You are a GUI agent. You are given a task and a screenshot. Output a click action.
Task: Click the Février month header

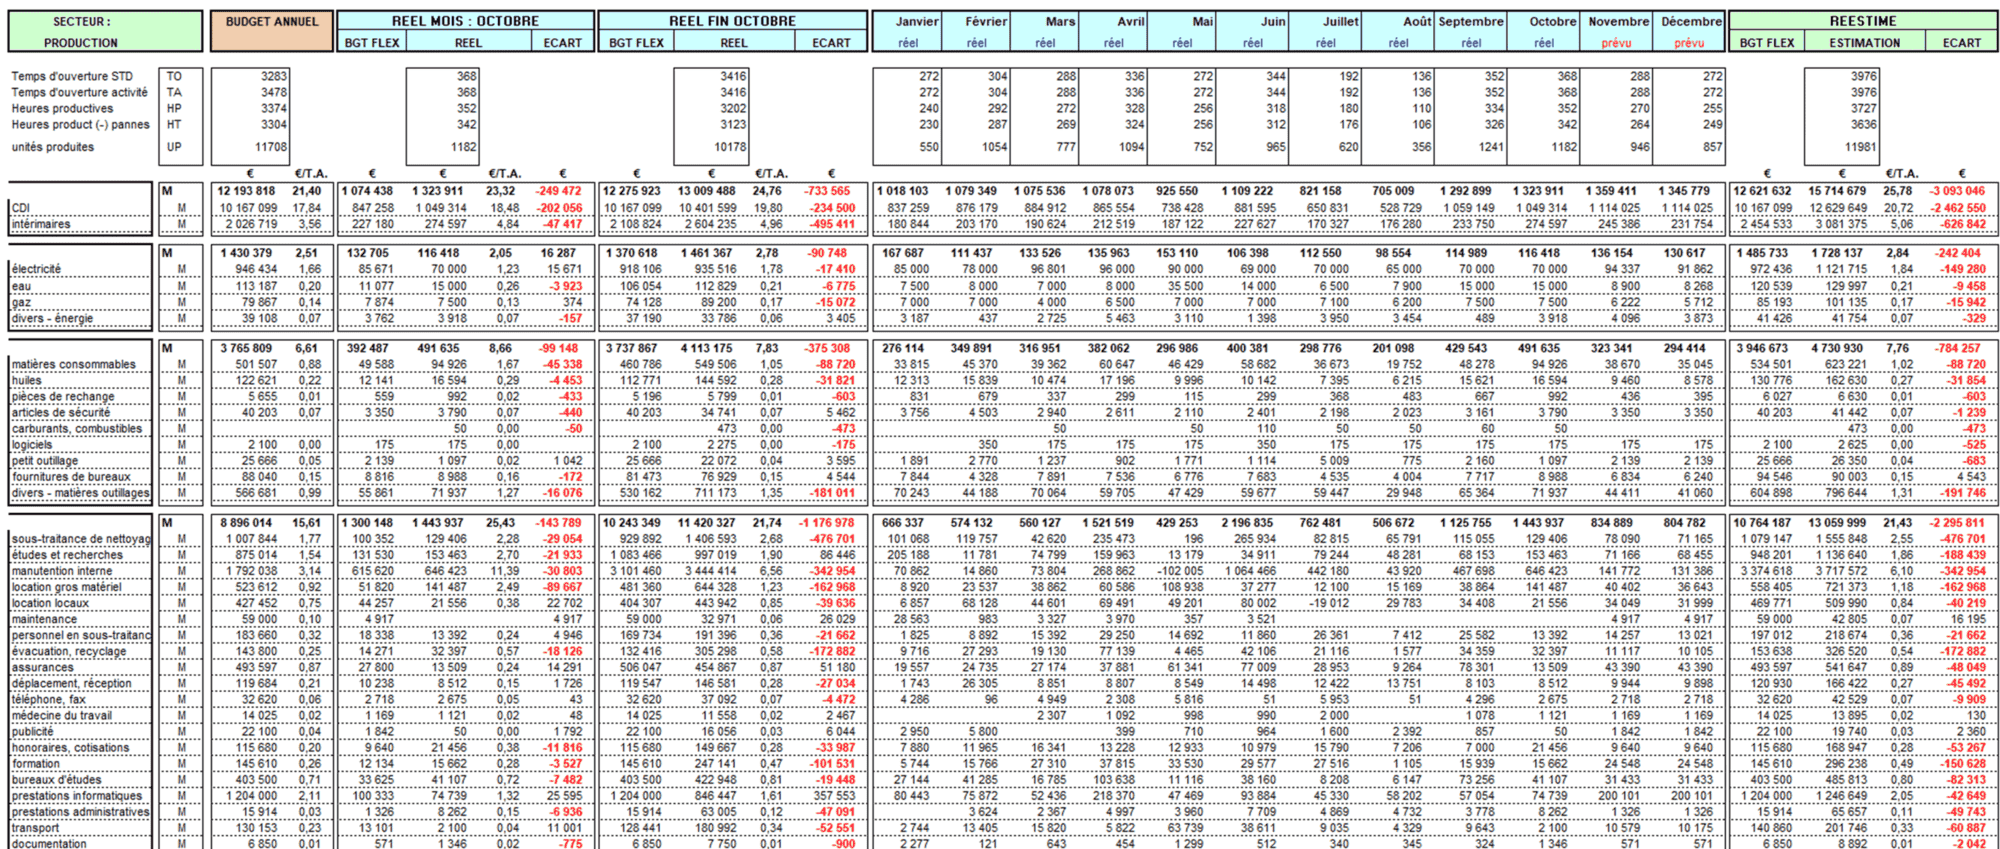985,21
